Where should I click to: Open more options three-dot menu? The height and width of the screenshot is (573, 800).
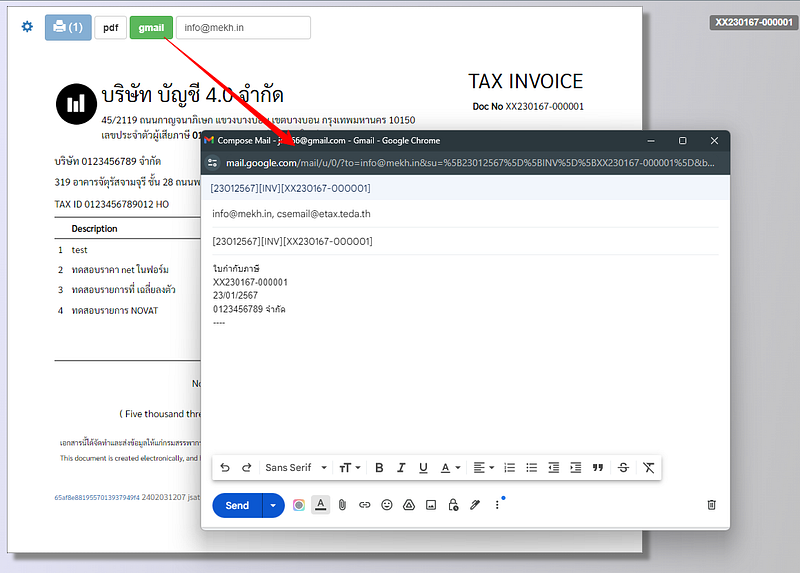(497, 505)
